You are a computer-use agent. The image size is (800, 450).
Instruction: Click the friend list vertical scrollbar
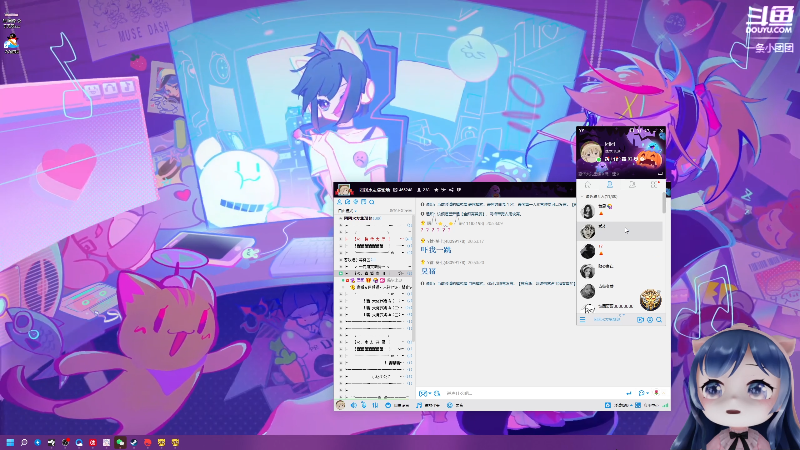664,203
